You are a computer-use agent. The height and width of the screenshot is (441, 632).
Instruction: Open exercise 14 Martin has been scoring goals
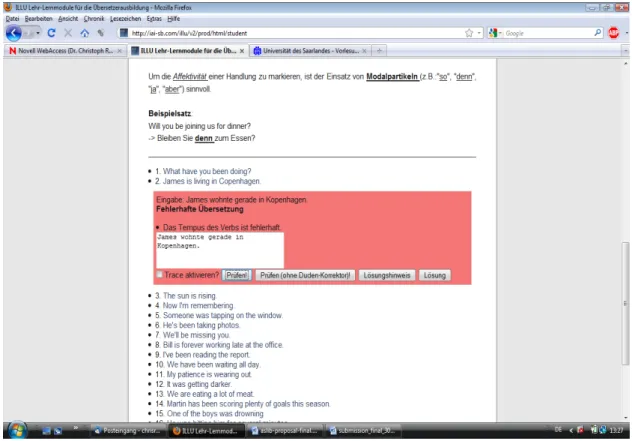click(248, 404)
